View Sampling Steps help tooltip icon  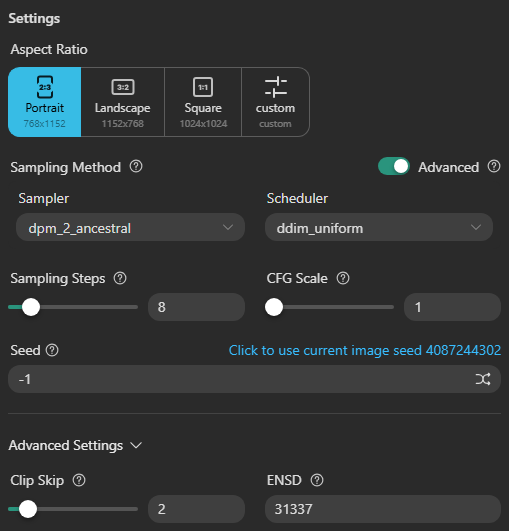tap(120, 278)
